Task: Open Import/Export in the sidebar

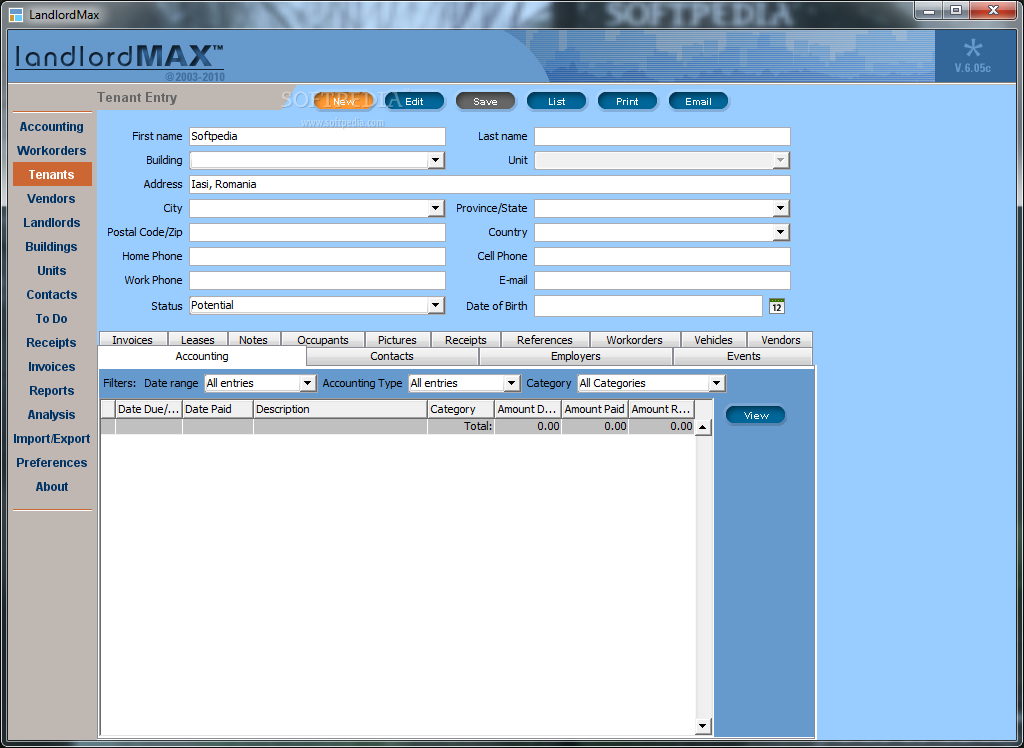Action: (52, 439)
